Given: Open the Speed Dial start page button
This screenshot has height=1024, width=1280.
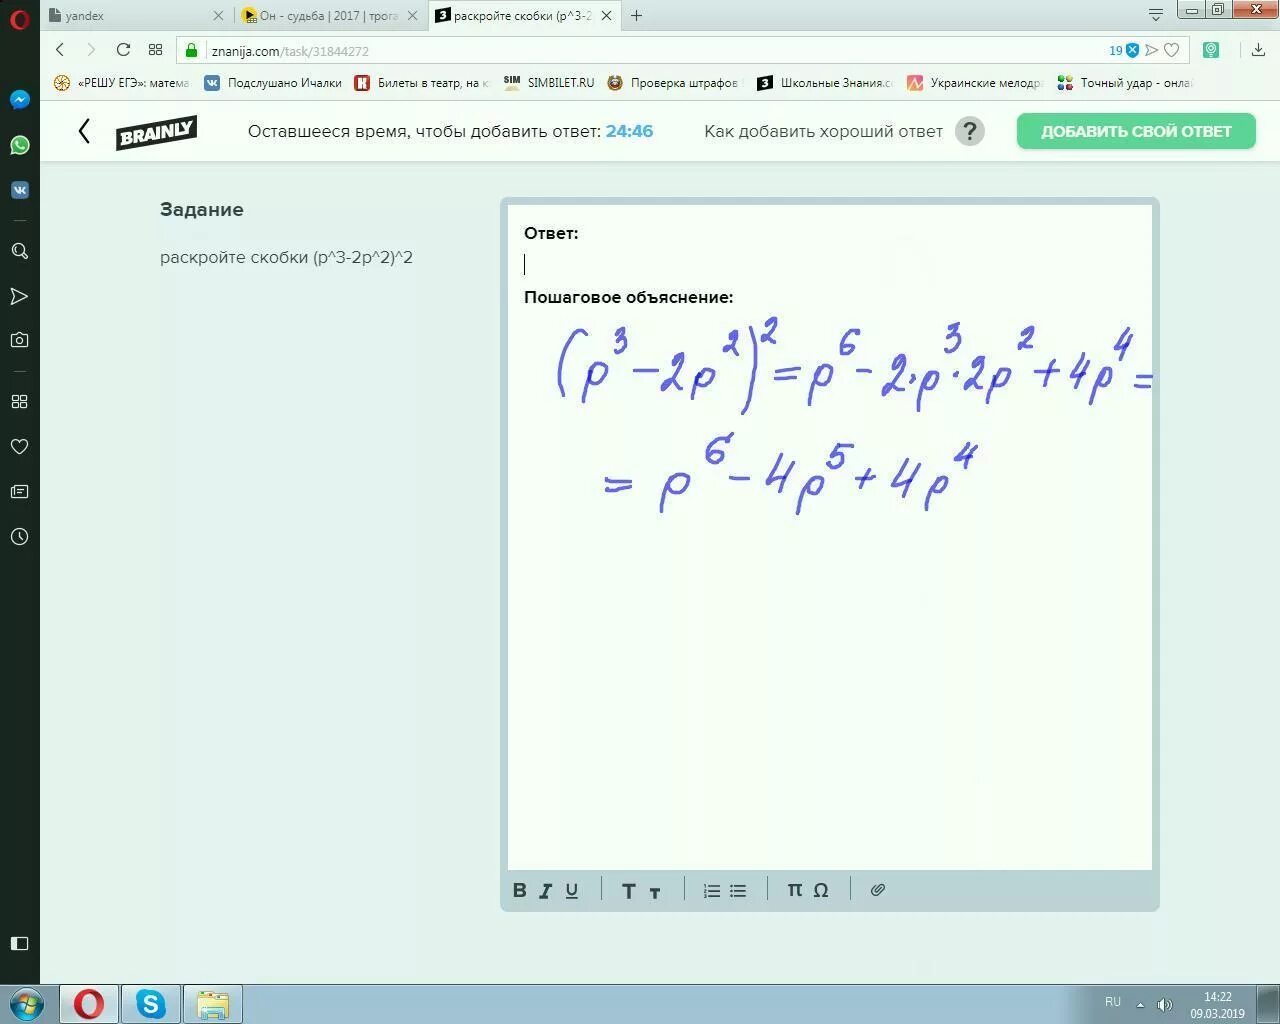Looking at the screenshot, I should pyautogui.click(x=155, y=49).
